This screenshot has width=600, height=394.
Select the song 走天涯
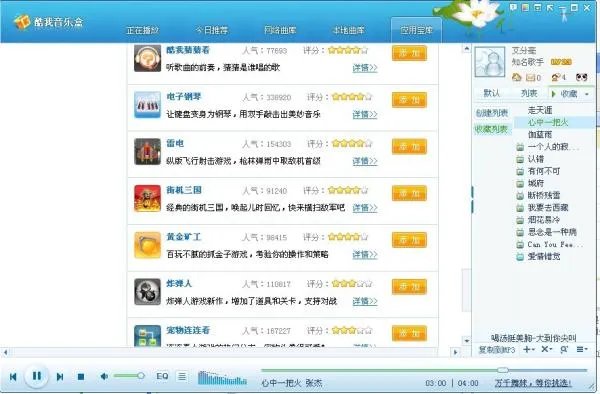point(540,110)
